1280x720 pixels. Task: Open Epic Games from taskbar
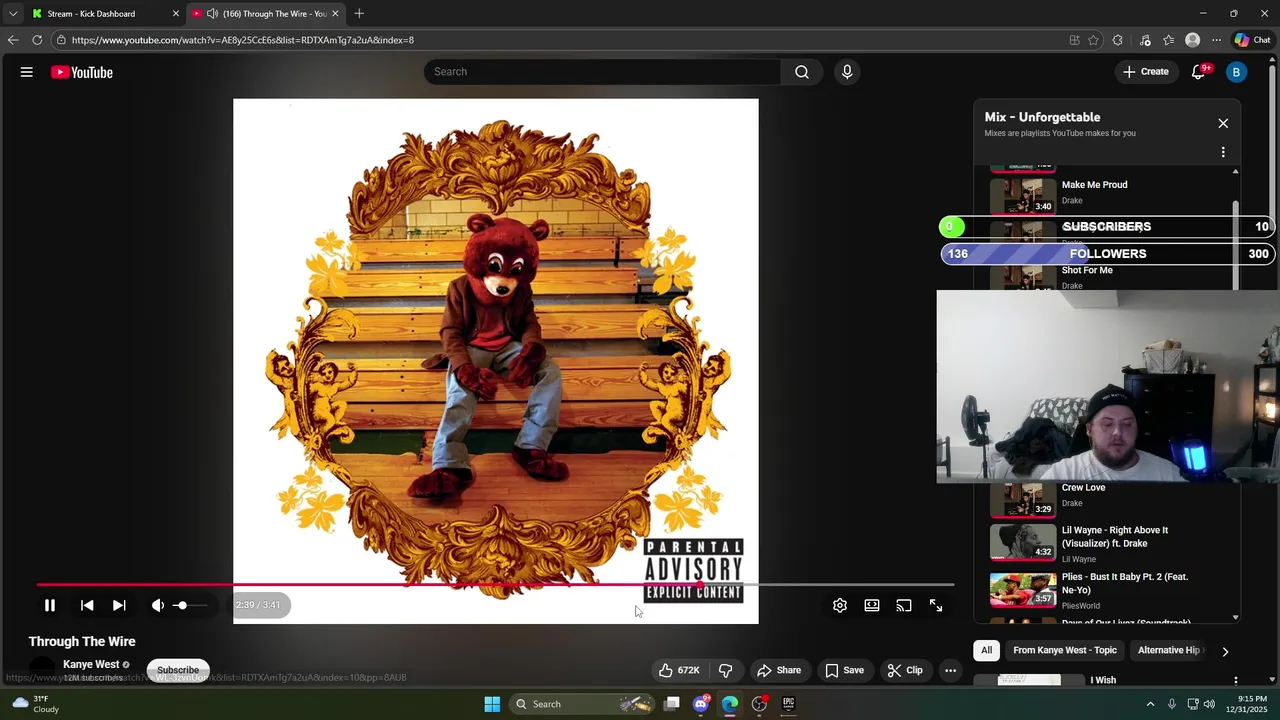[x=788, y=704]
